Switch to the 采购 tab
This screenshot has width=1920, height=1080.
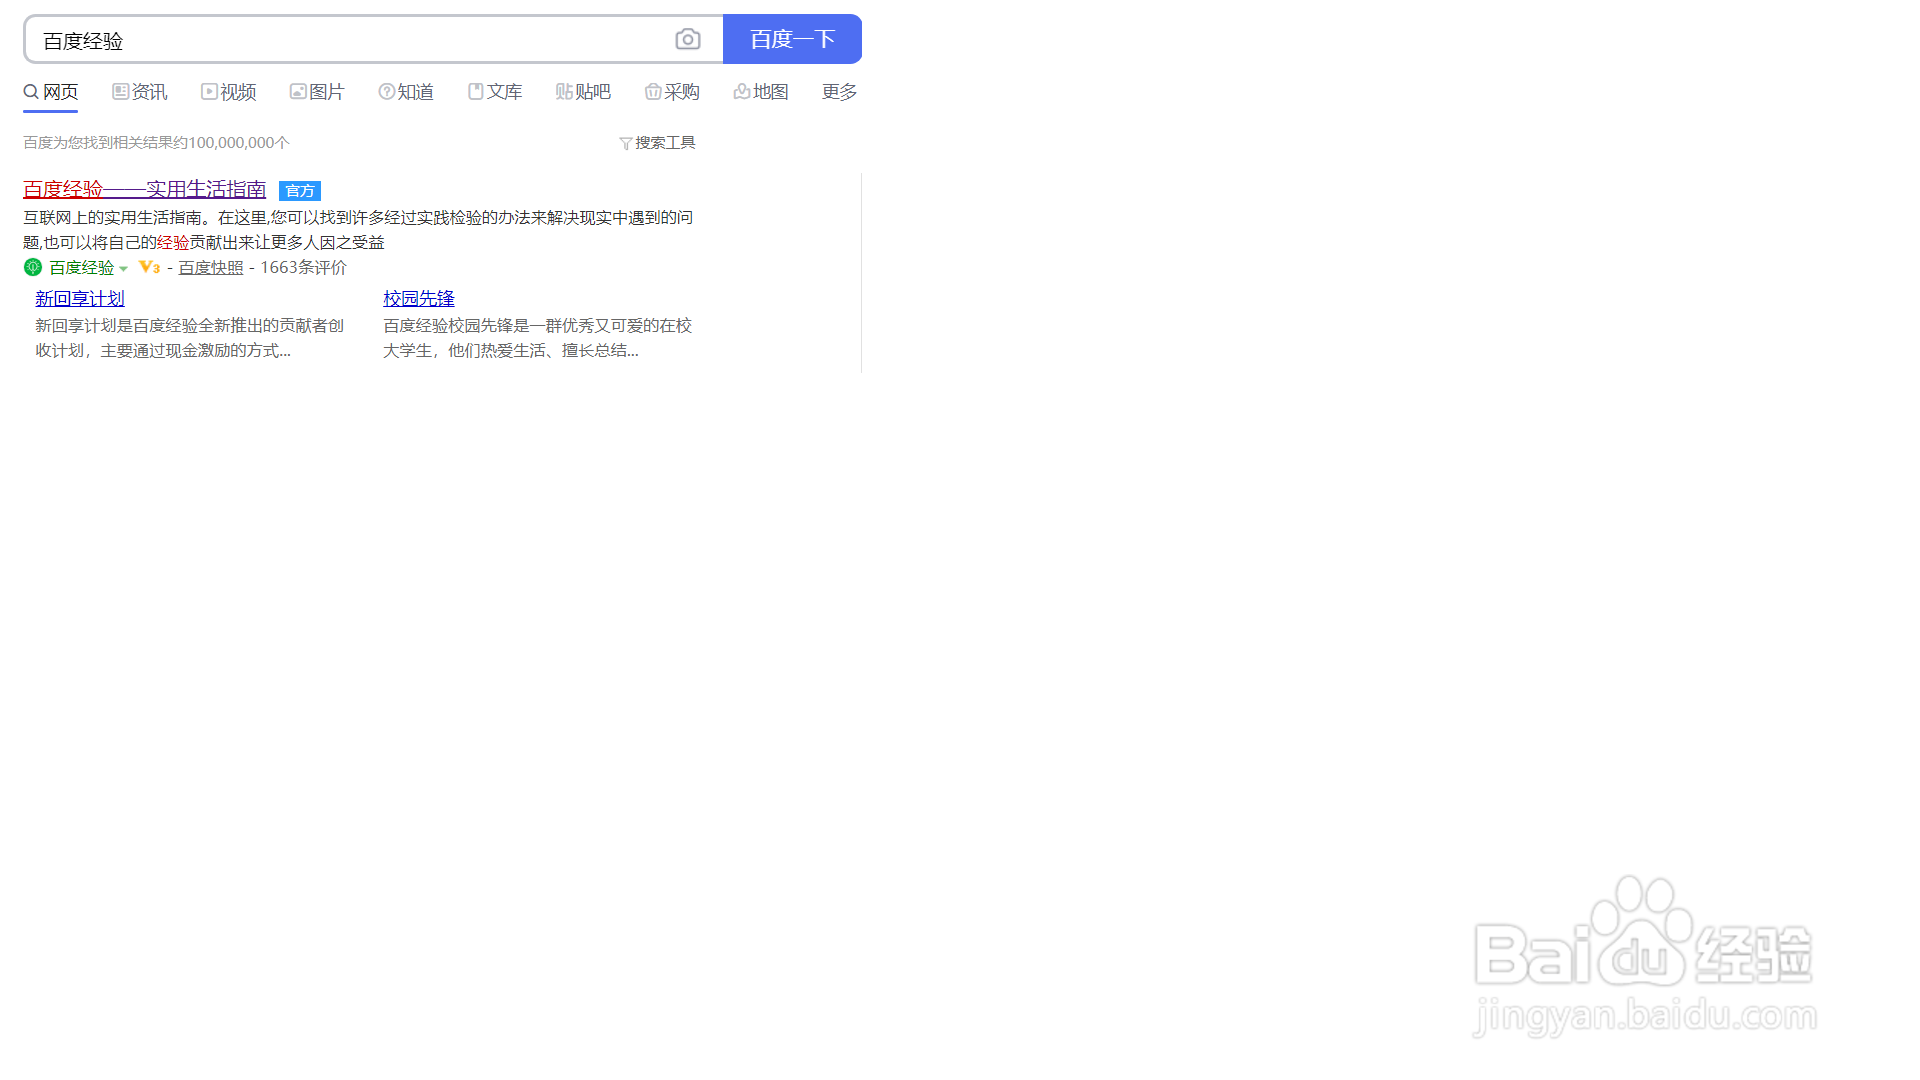[x=672, y=92]
